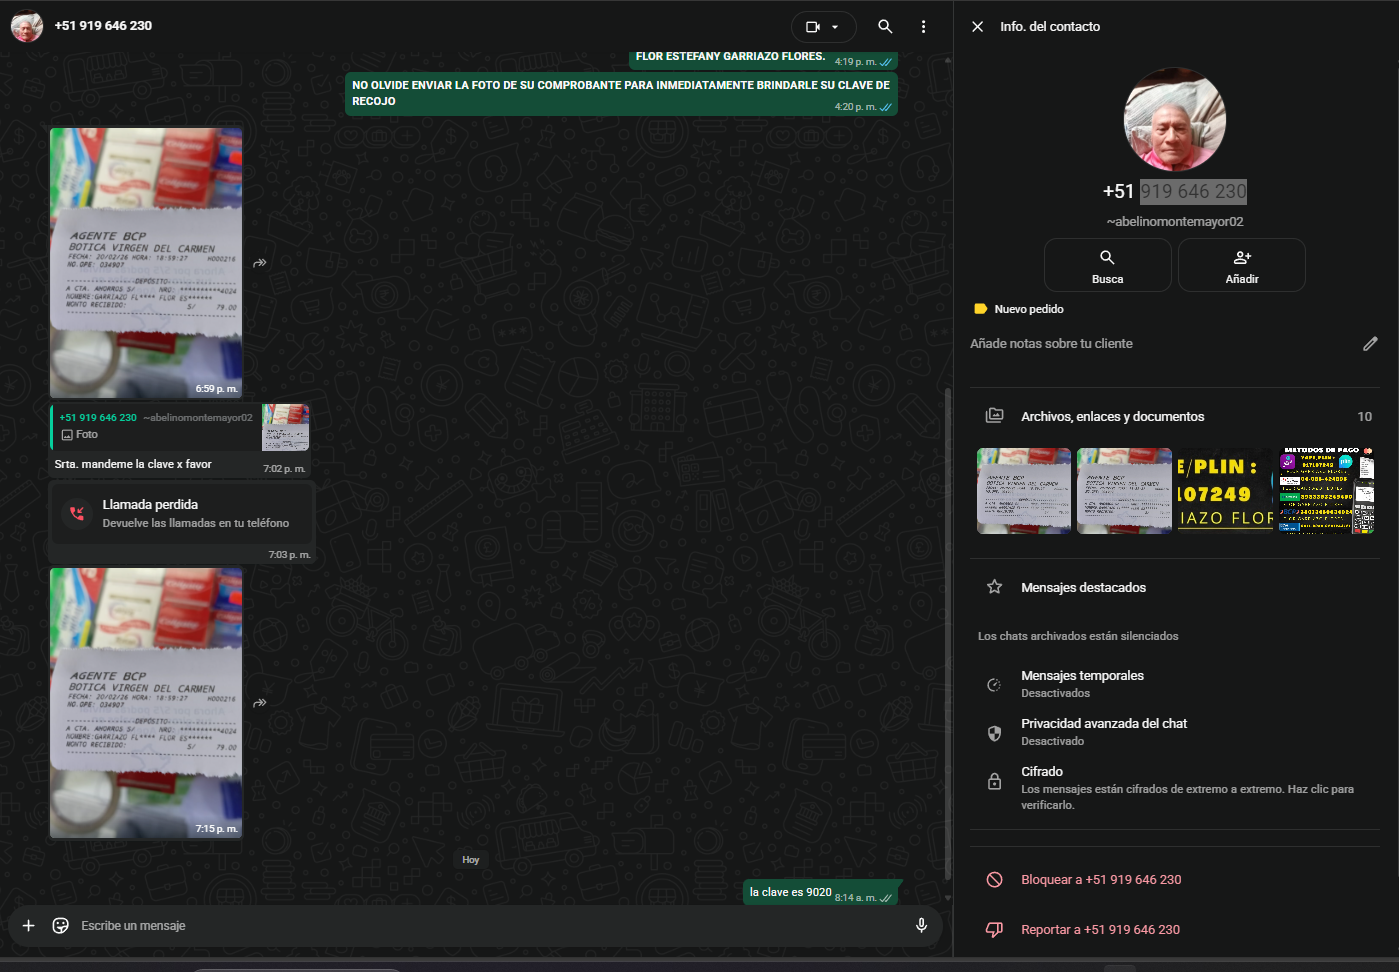Toggle Privacidad avanzada del chat
This screenshot has width=1399, height=972.
coord(1103,732)
